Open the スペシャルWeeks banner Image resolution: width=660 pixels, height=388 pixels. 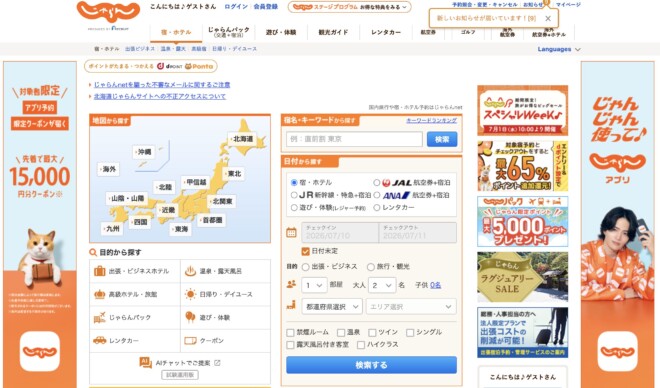coord(522,110)
